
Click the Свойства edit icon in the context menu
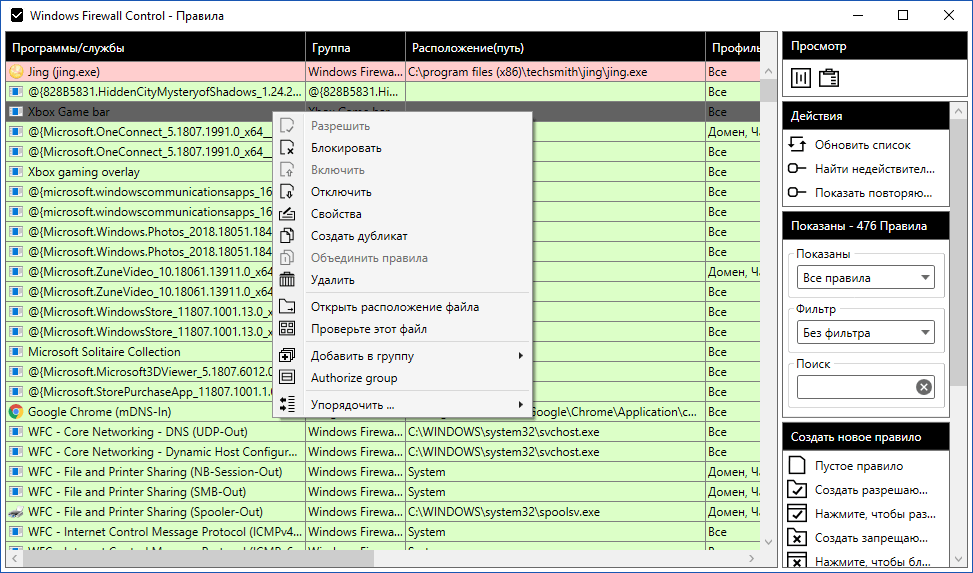(x=287, y=214)
